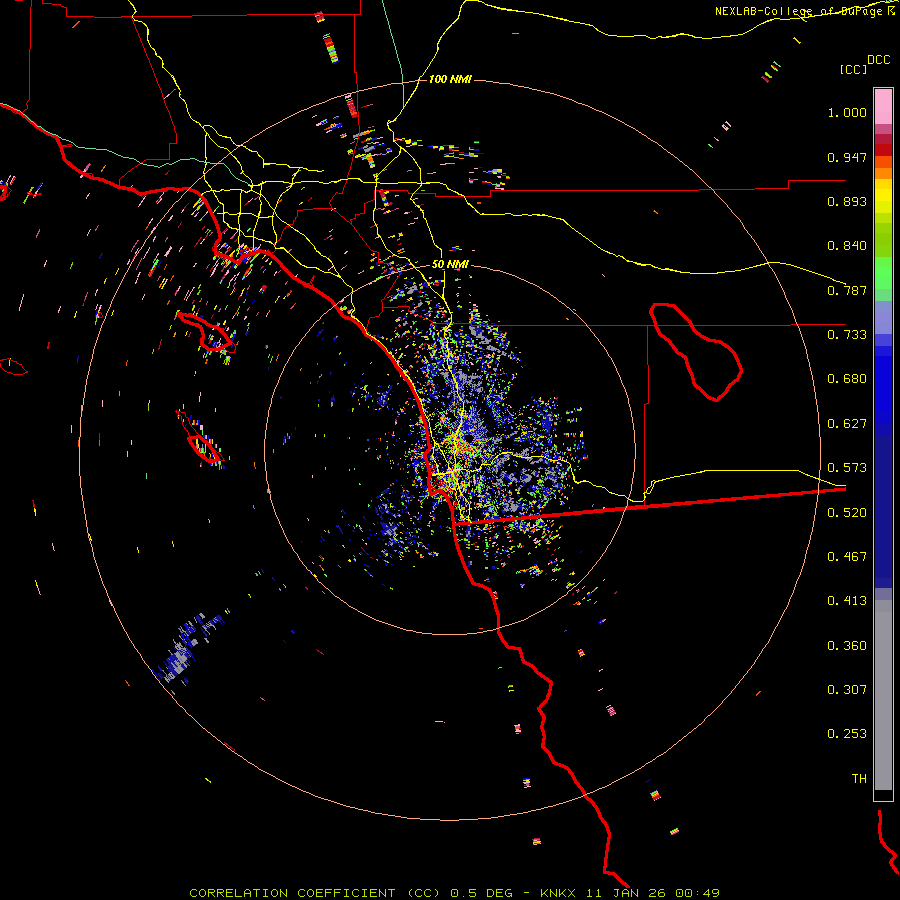Pick the pink band of the color scale
900x900 pixels.
point(883,107)
